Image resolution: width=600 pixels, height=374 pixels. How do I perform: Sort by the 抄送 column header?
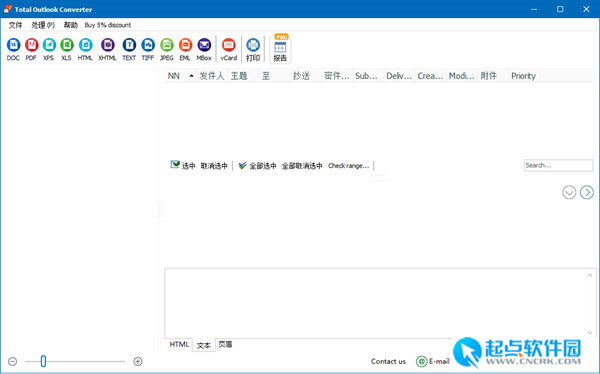tap(301, 76)
